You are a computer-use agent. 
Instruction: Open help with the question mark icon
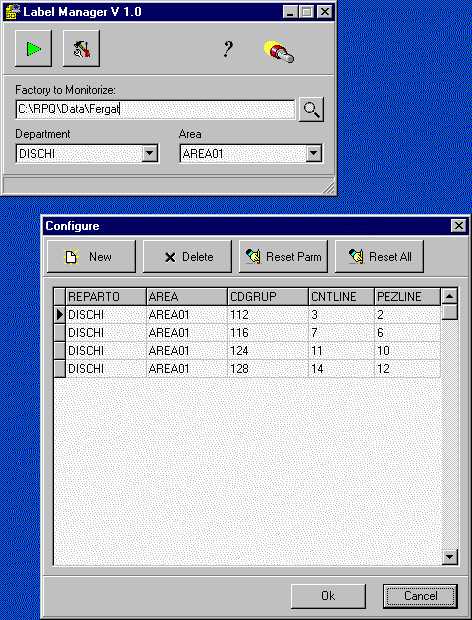point(228,49)
